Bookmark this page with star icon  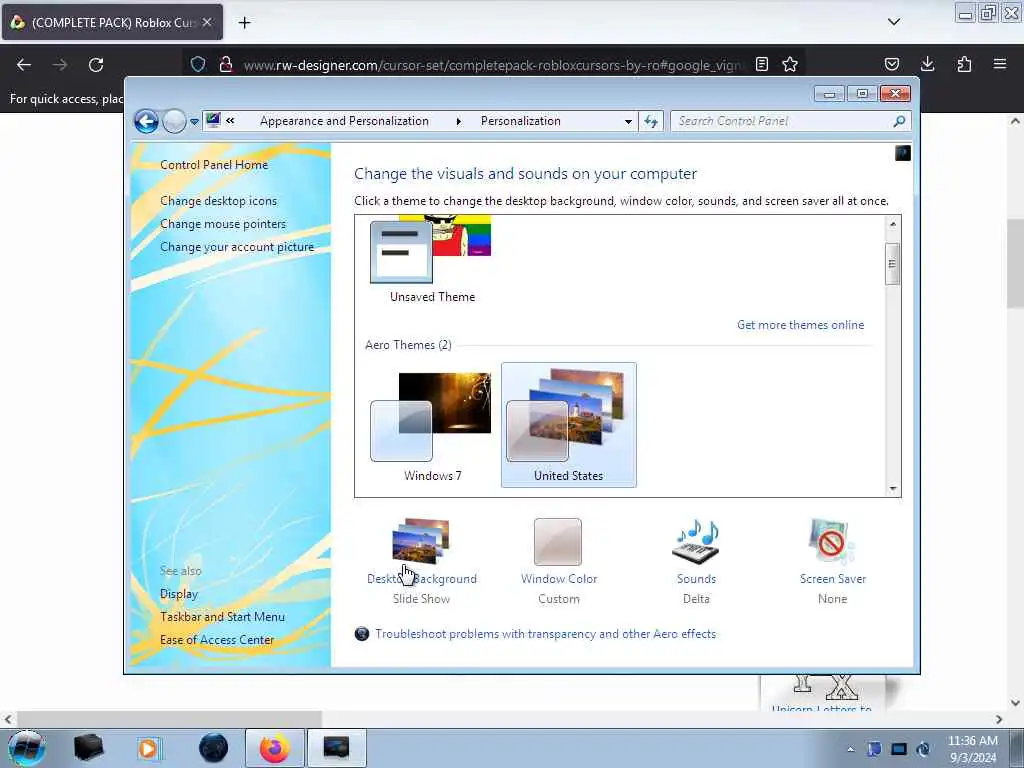coord(790,64)
